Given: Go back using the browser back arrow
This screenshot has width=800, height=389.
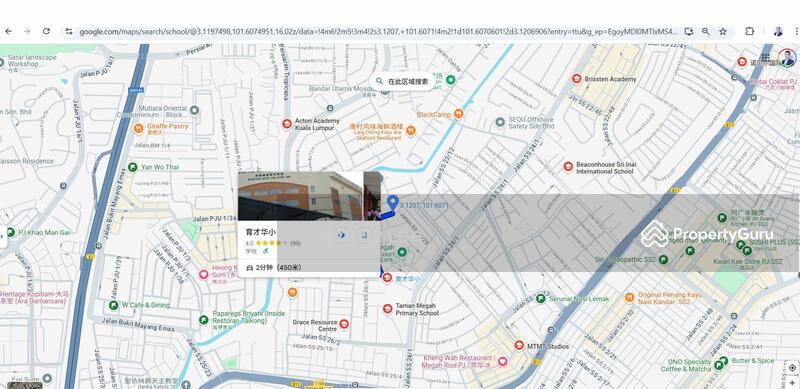Looking at the screenshot, I should 9,31.
